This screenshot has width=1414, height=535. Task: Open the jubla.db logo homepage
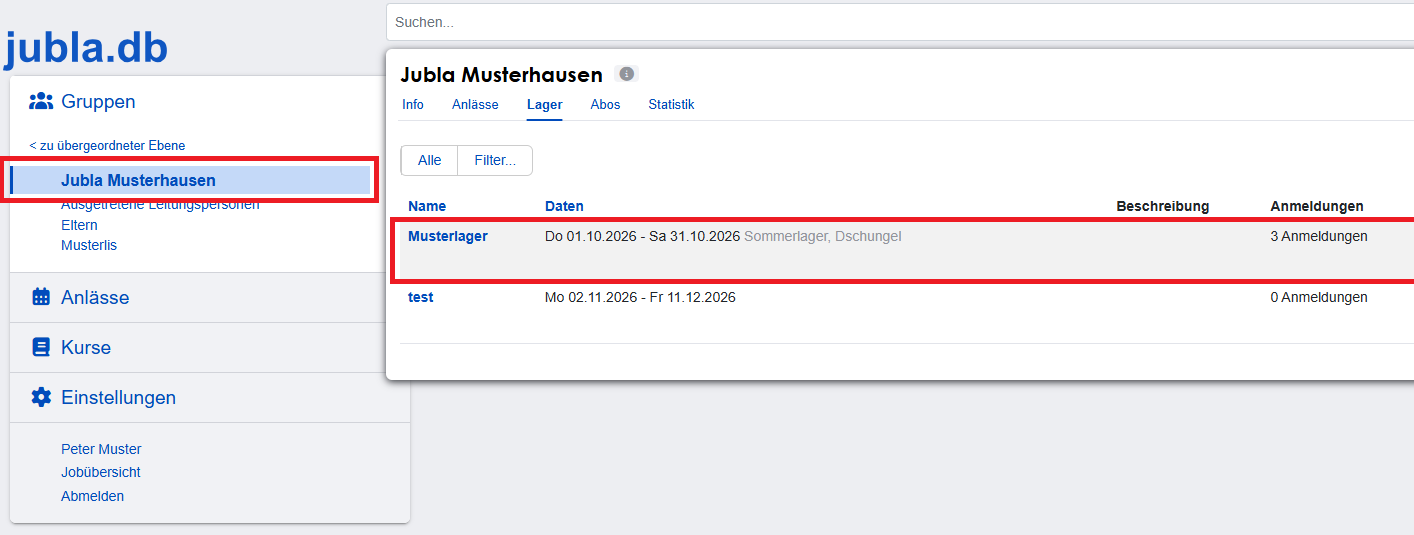point(86,47)
